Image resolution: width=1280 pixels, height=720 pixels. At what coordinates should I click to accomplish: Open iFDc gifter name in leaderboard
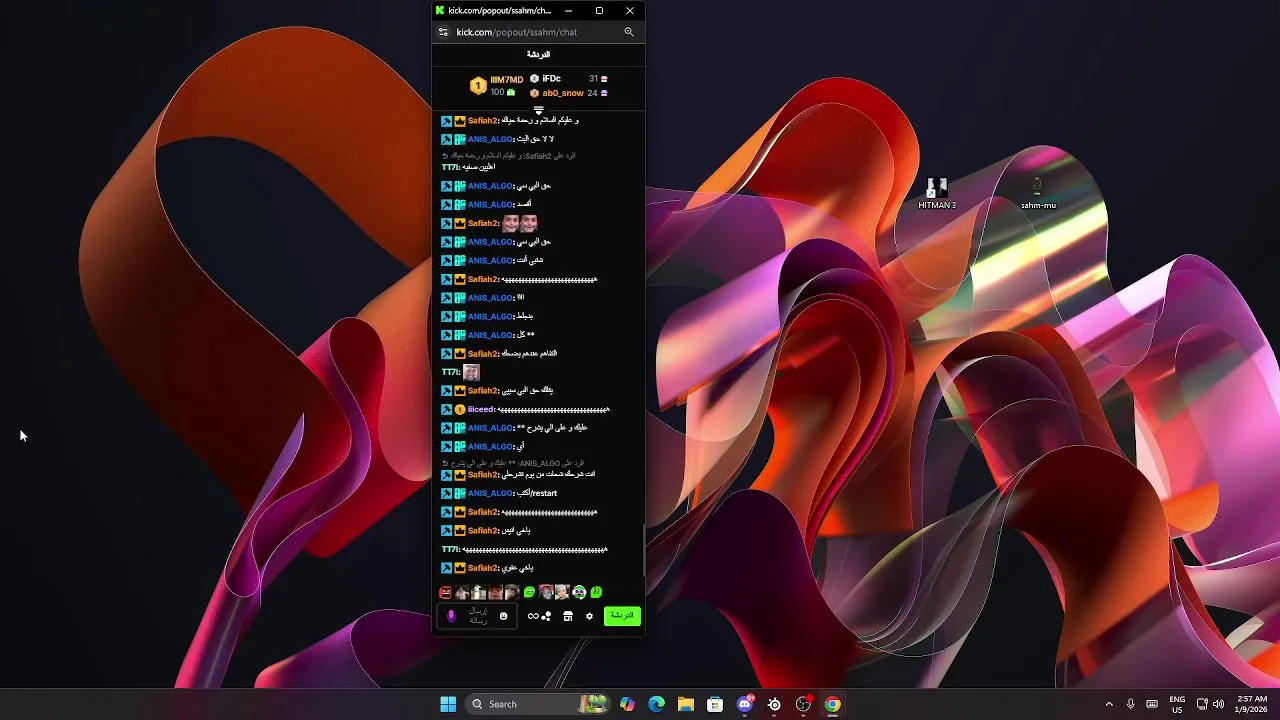coord(551,78)
